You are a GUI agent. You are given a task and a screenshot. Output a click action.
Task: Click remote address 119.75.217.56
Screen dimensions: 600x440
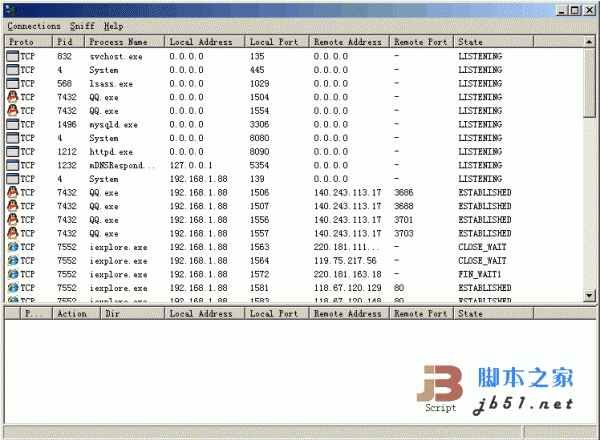(x=345, y=261)
